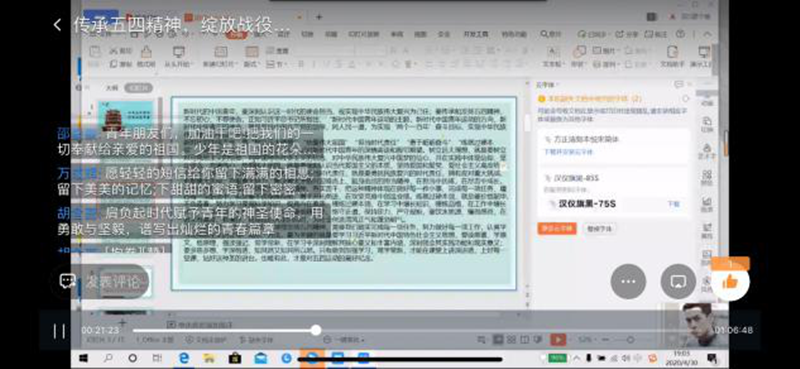Go back using the top-left arrow

pos(57,25)
